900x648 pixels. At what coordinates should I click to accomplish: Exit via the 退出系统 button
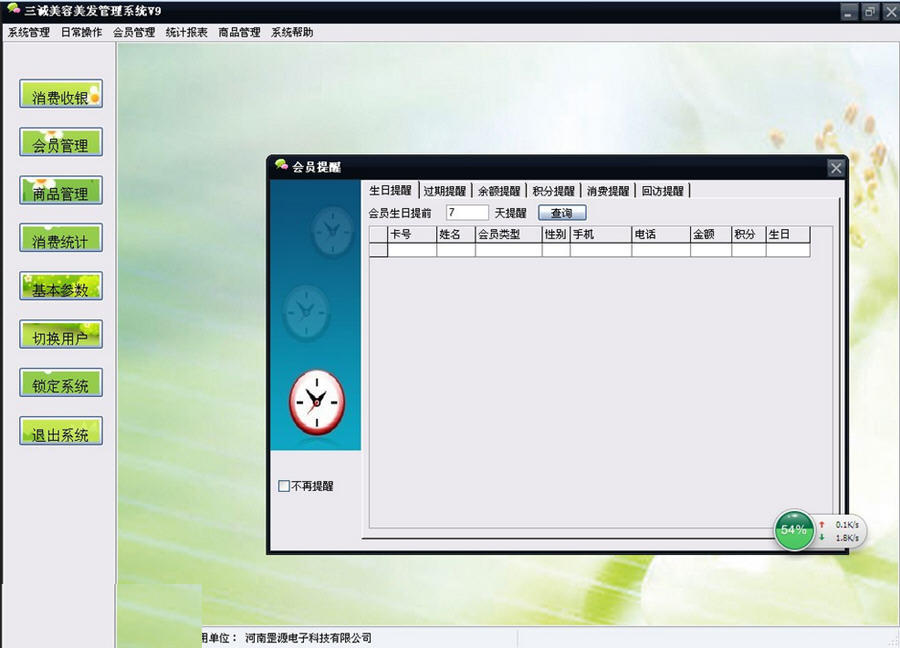[x=61, y=431]
